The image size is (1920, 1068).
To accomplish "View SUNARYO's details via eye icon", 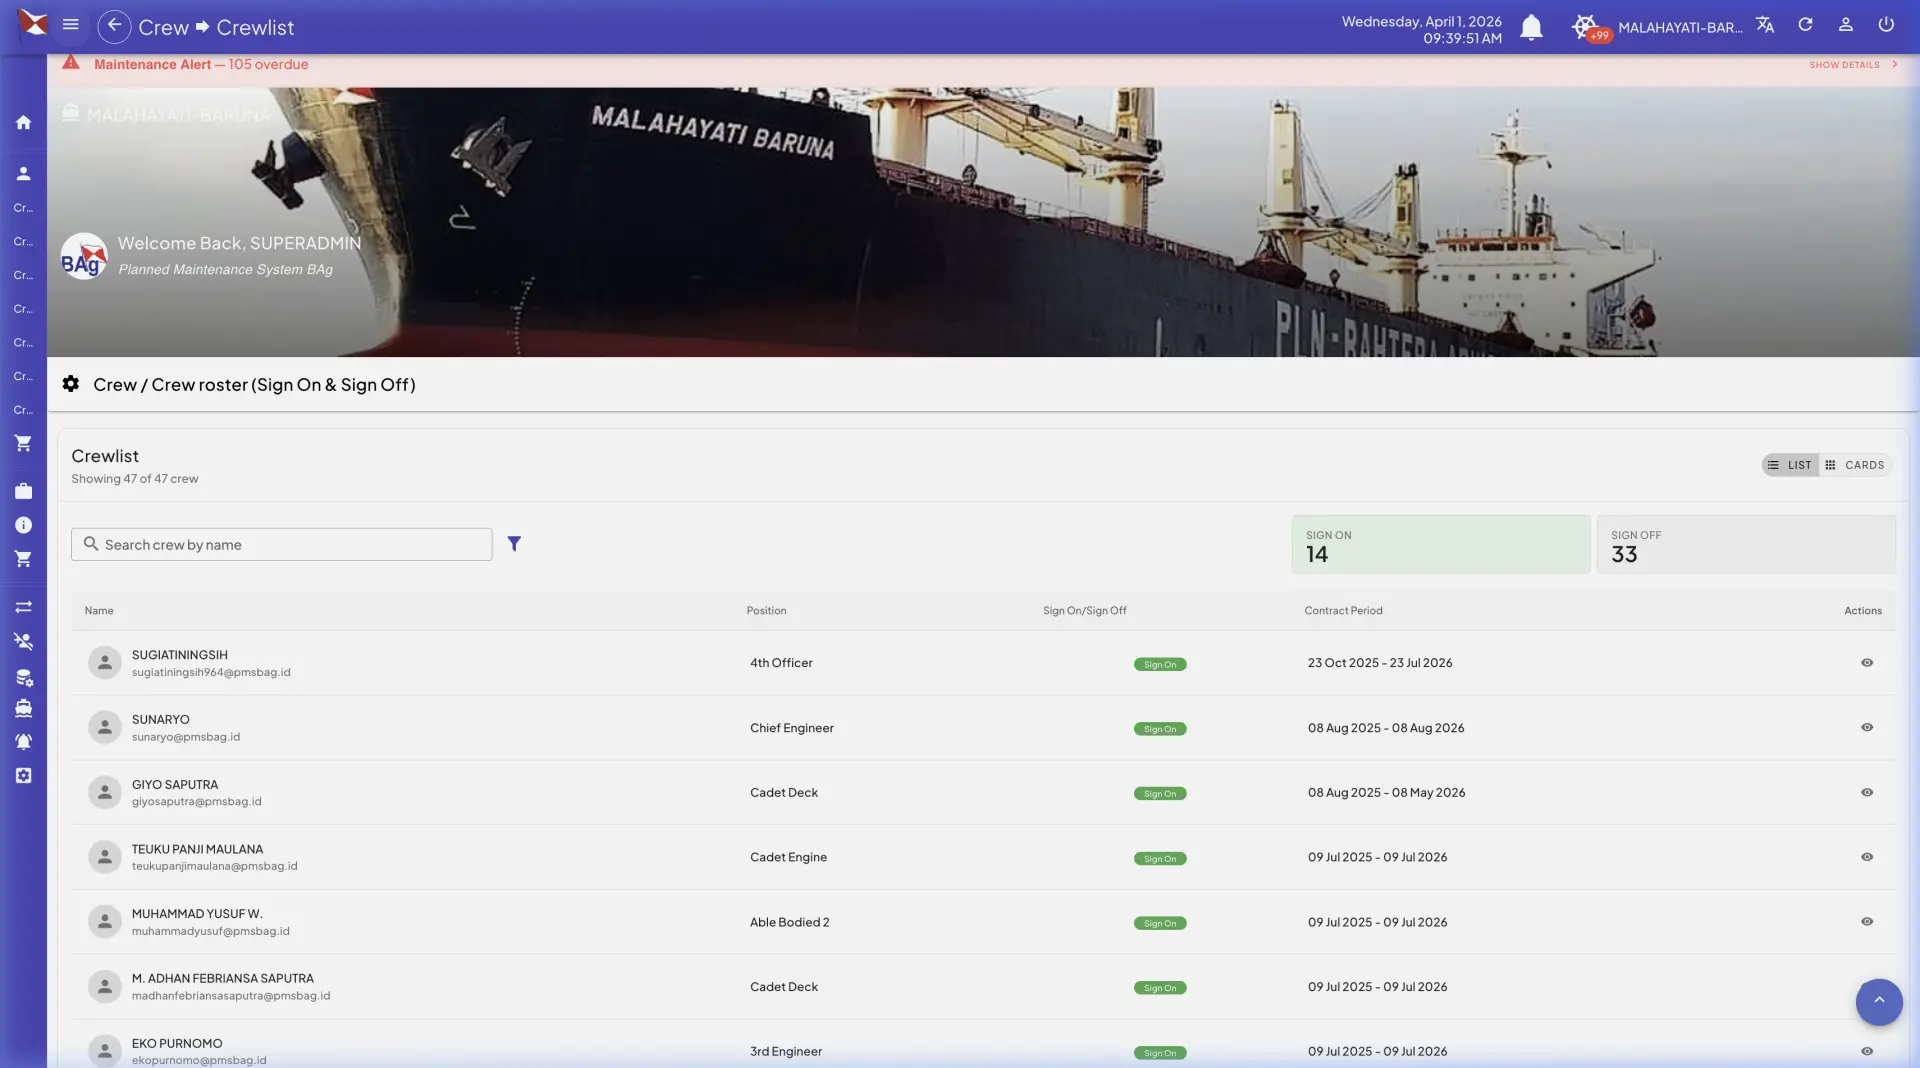I will point(1866,727).
